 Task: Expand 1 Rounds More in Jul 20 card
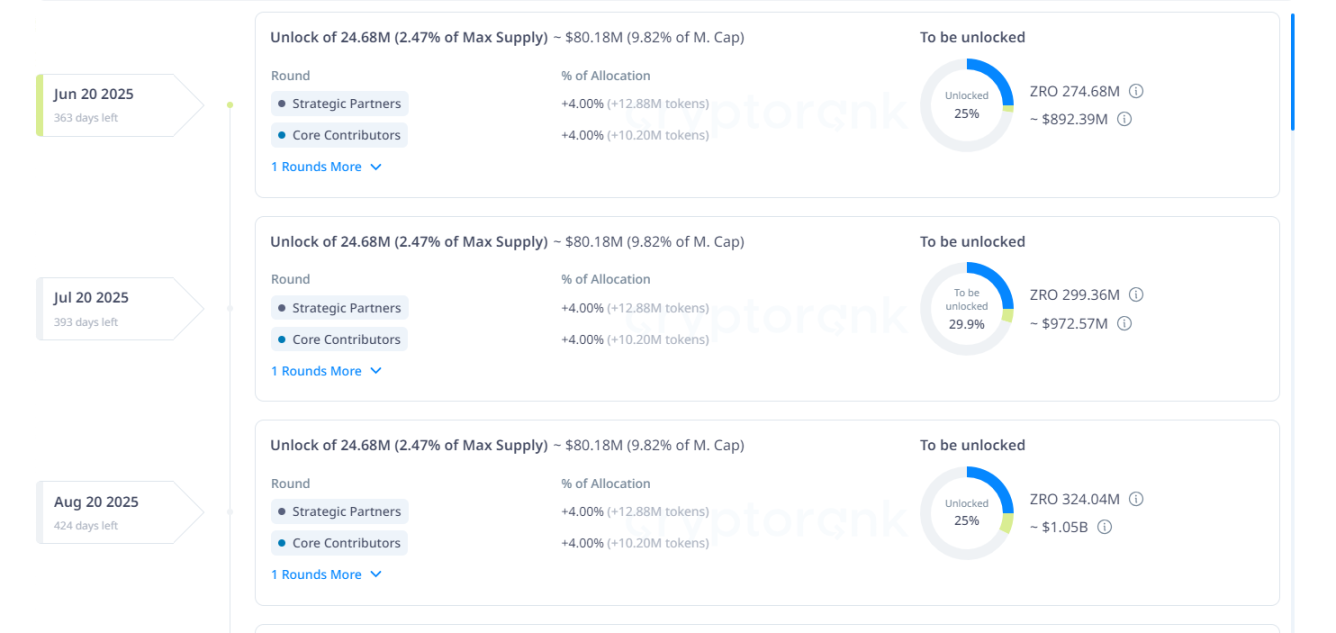click(x=326, y=371)
